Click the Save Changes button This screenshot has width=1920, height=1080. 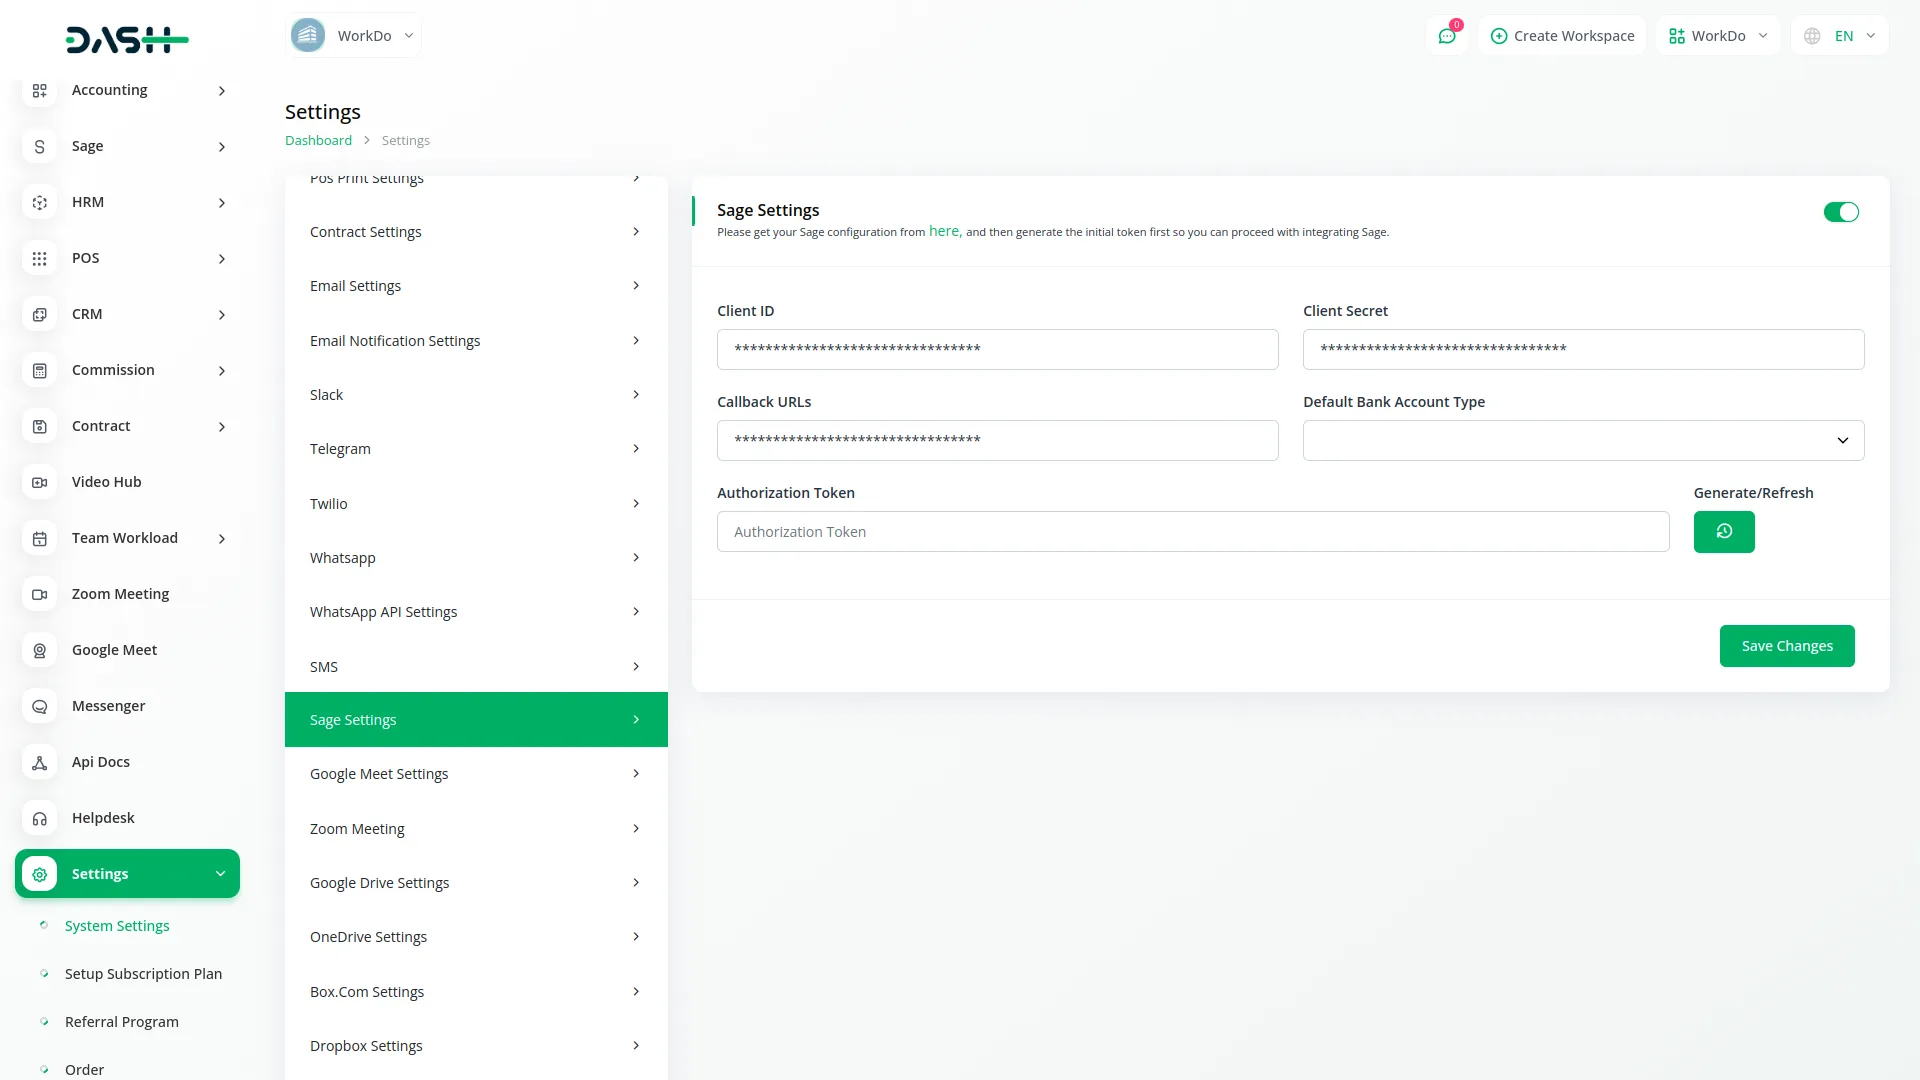tap(1786, 645)
